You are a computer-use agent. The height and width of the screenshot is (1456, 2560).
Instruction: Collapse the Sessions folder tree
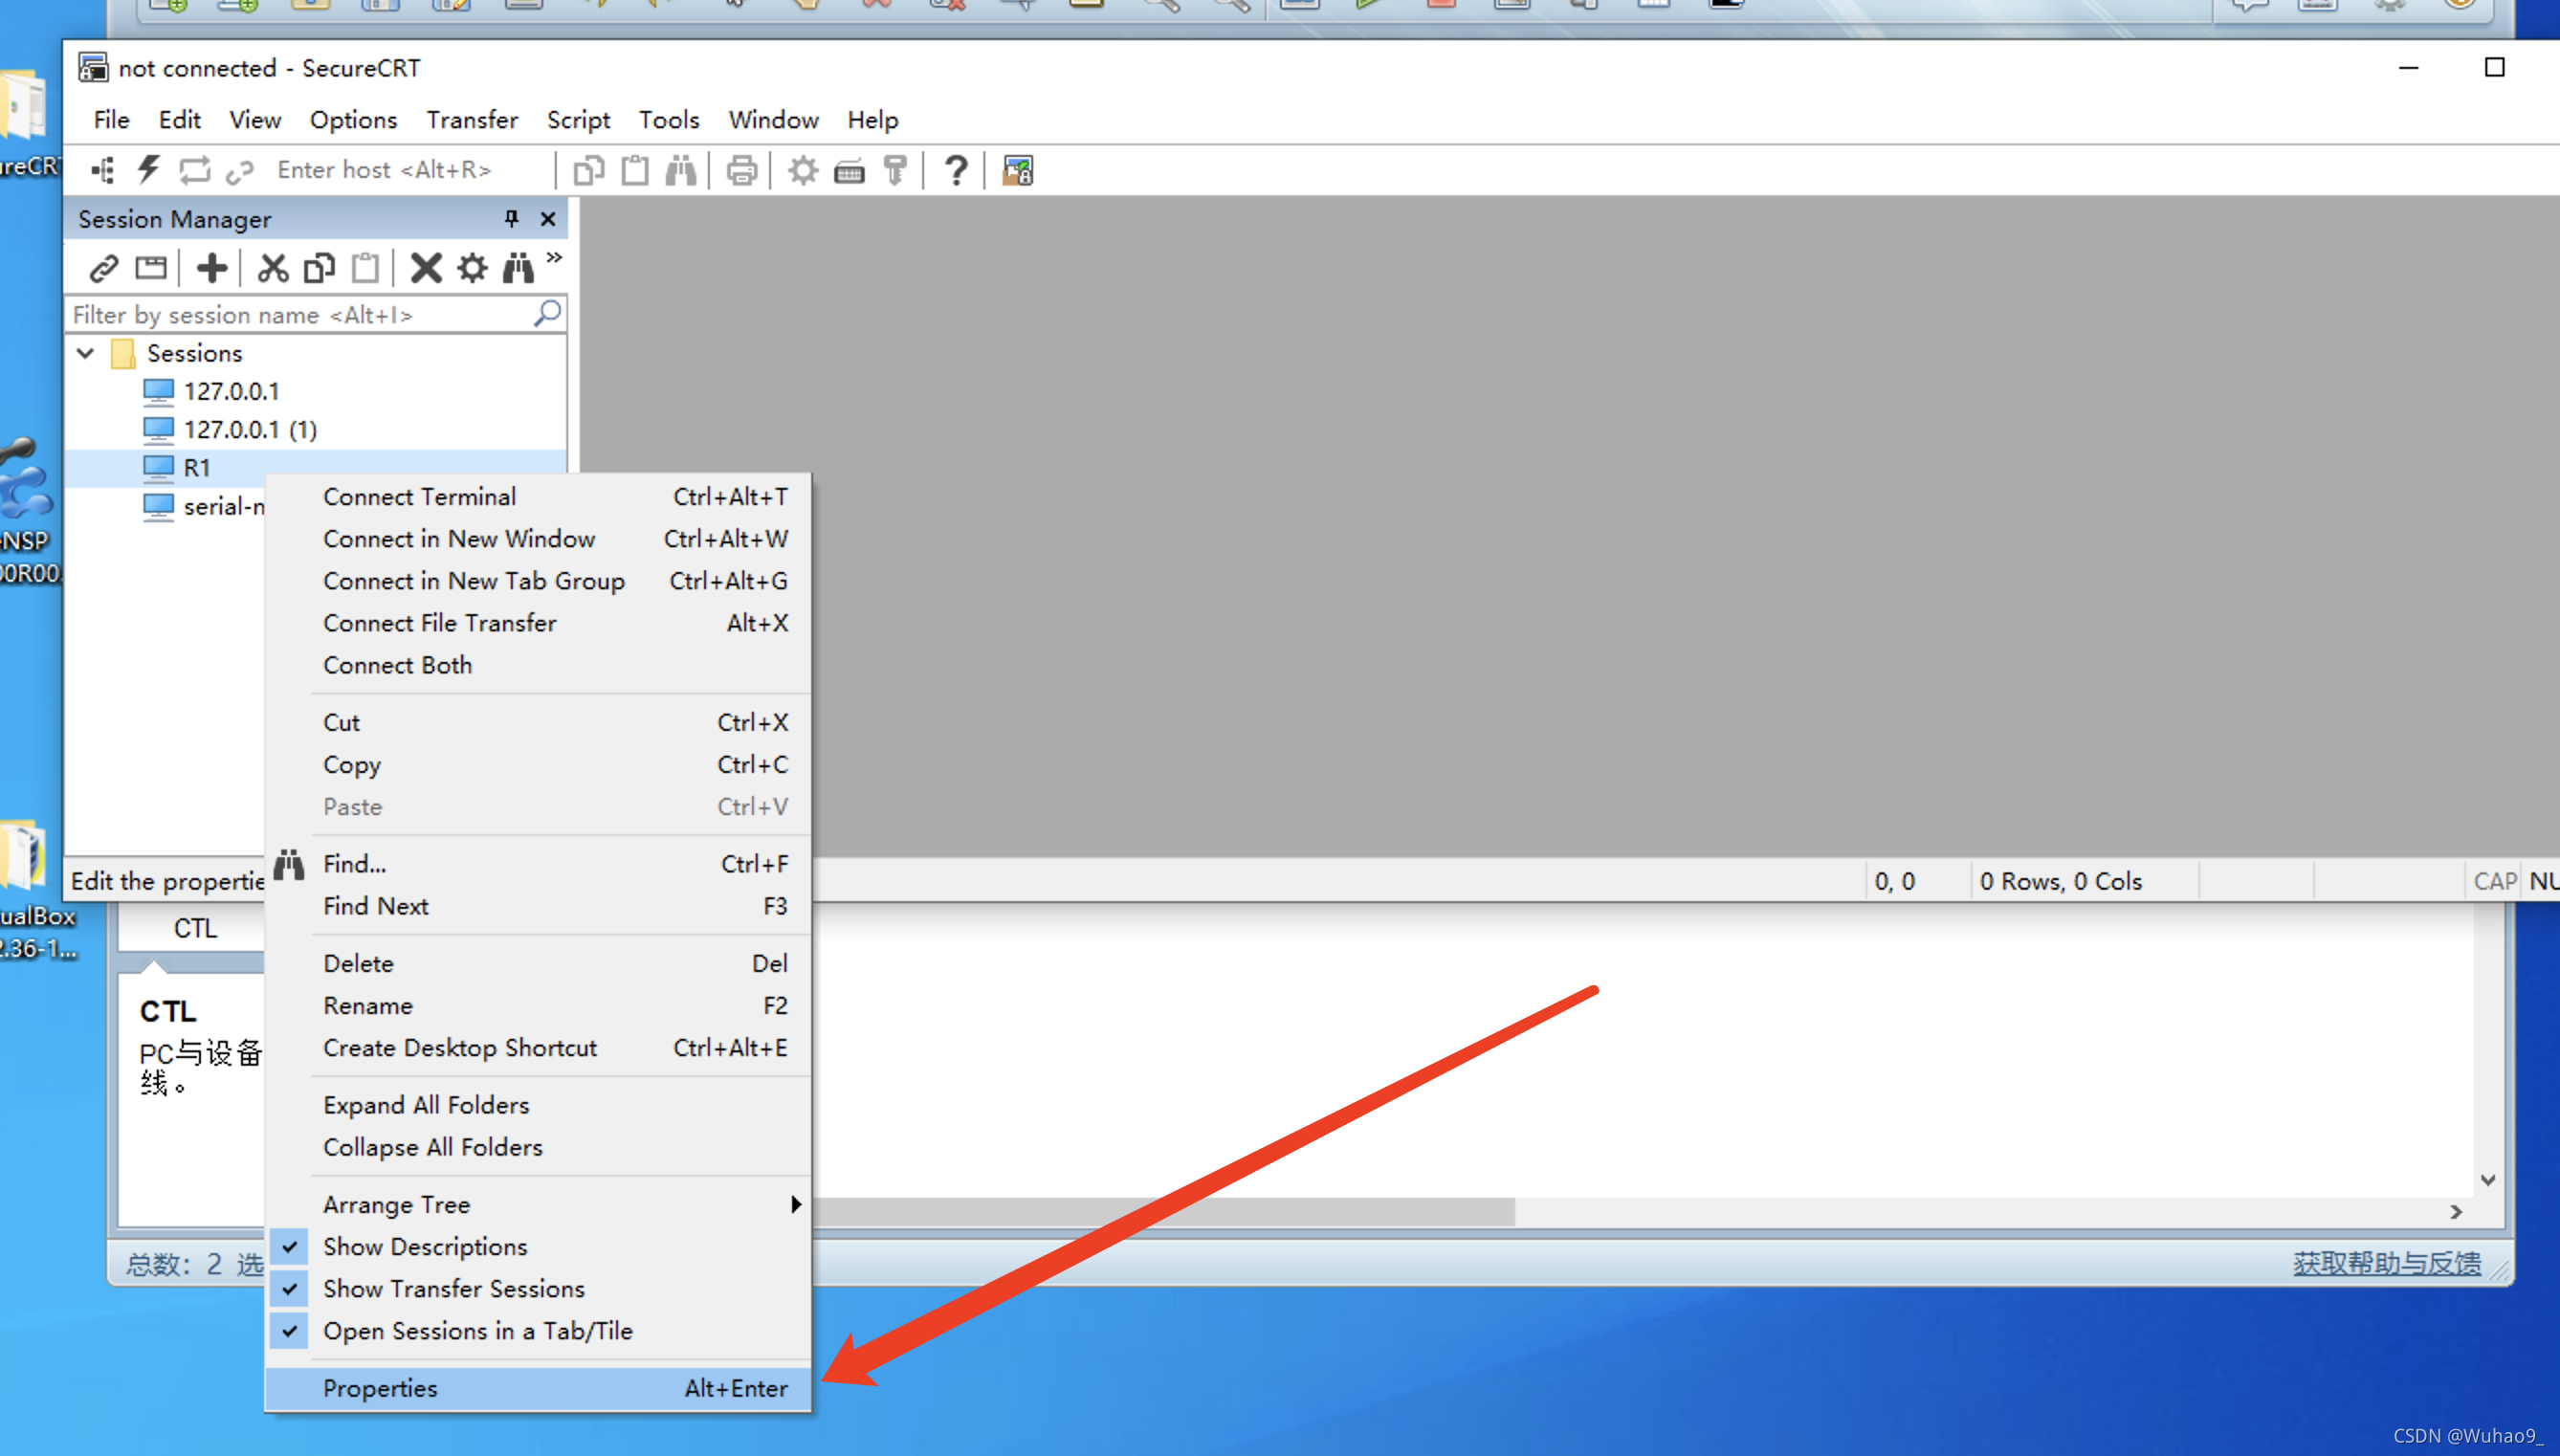click(x=86, y=353)
